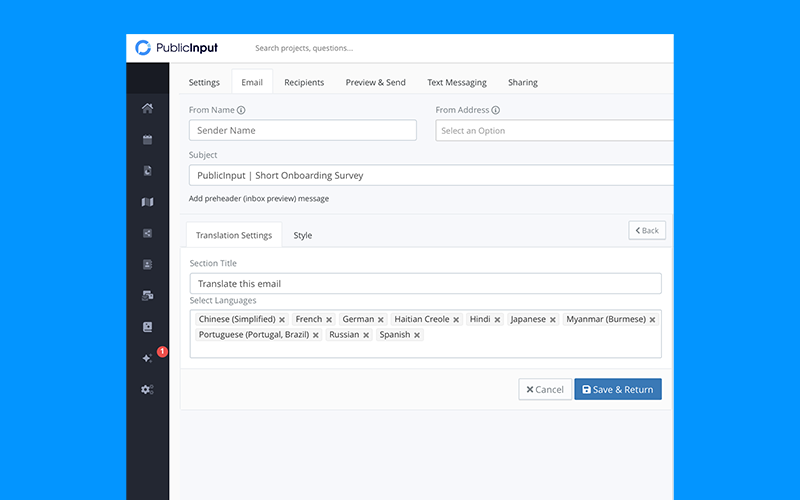800x500 pixels.
Task: Open the calendar icon in sidebar
Action: [147, 140]
